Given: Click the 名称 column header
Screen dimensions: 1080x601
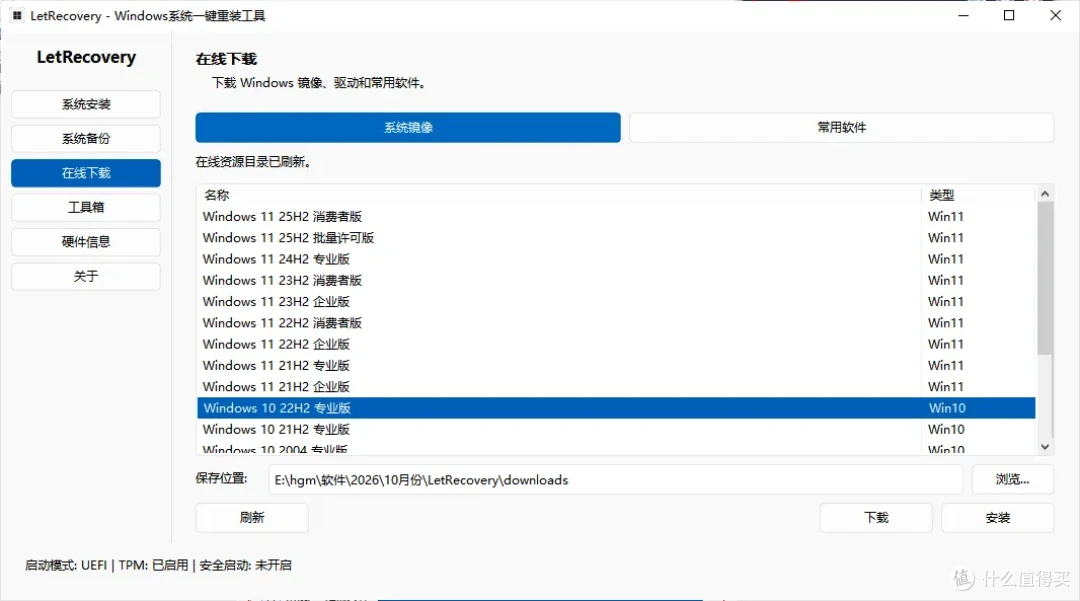Looking at the screenshot, I should tap(559, 195).
